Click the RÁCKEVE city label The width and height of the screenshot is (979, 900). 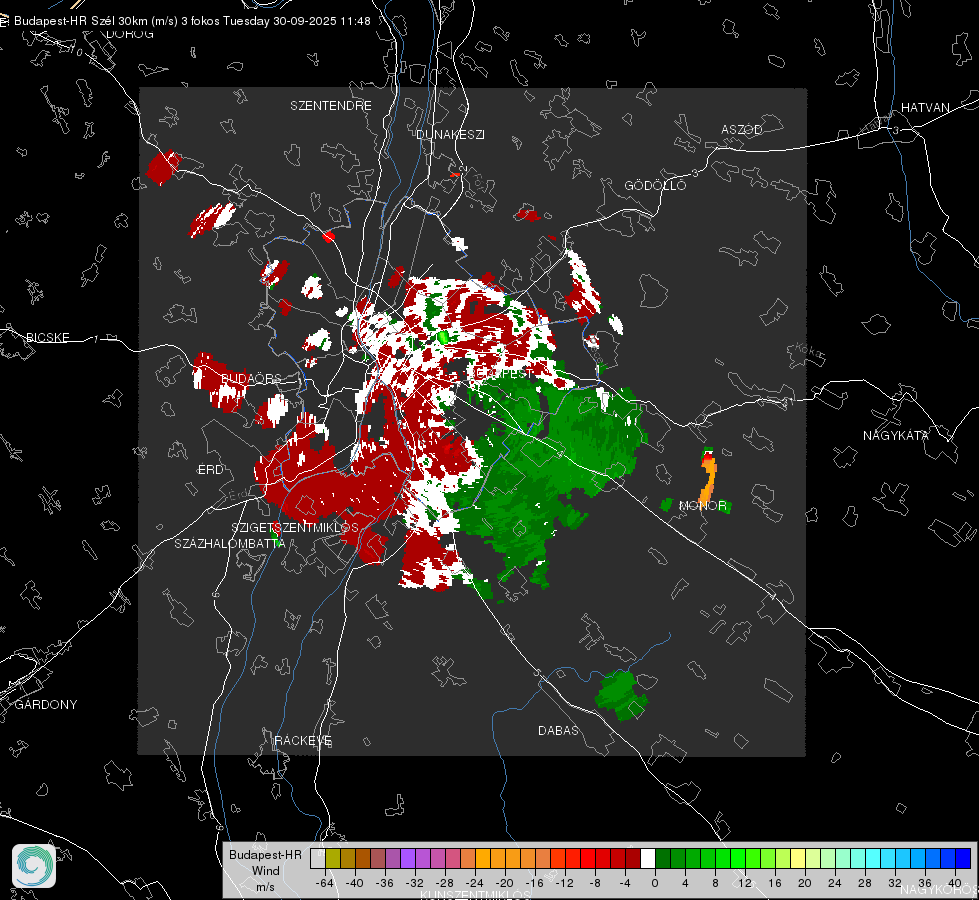(x=303, y=740)
